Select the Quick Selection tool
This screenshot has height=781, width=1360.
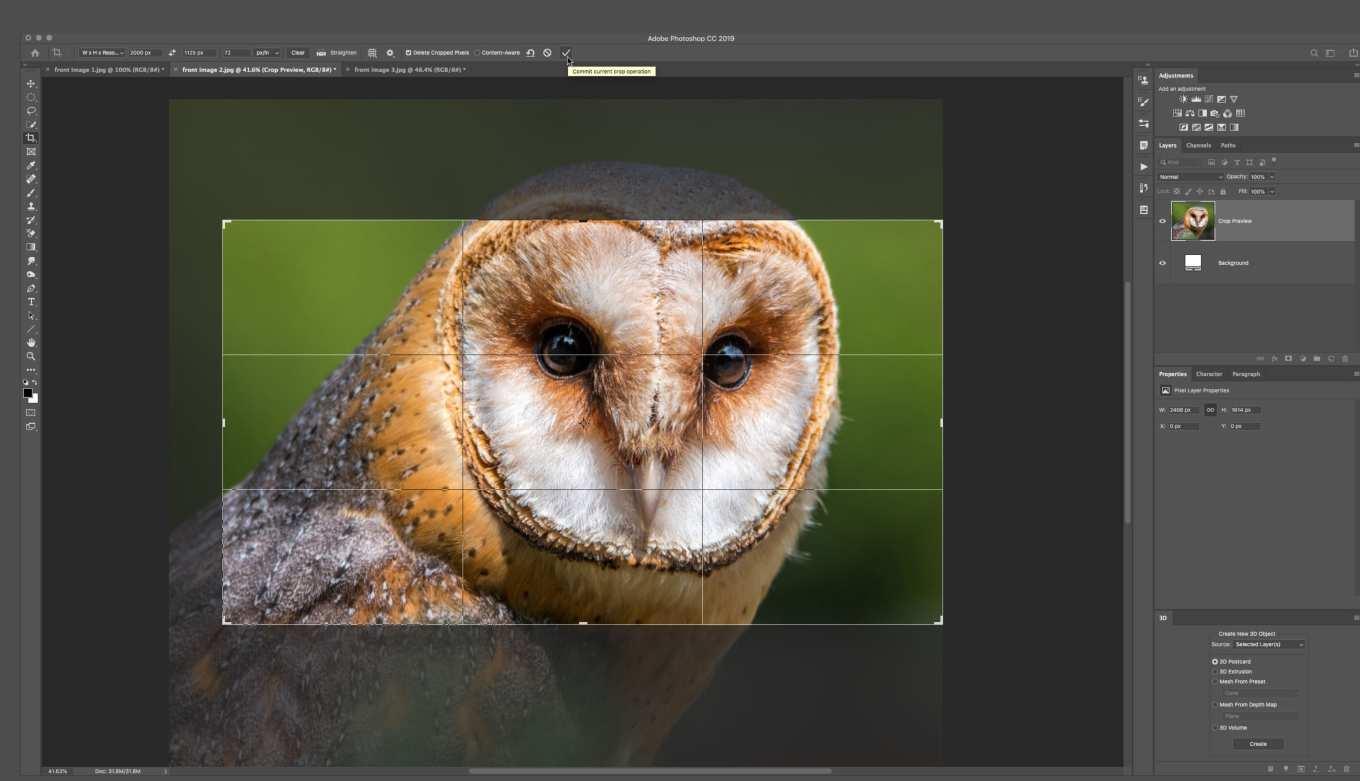coord(31,125)
